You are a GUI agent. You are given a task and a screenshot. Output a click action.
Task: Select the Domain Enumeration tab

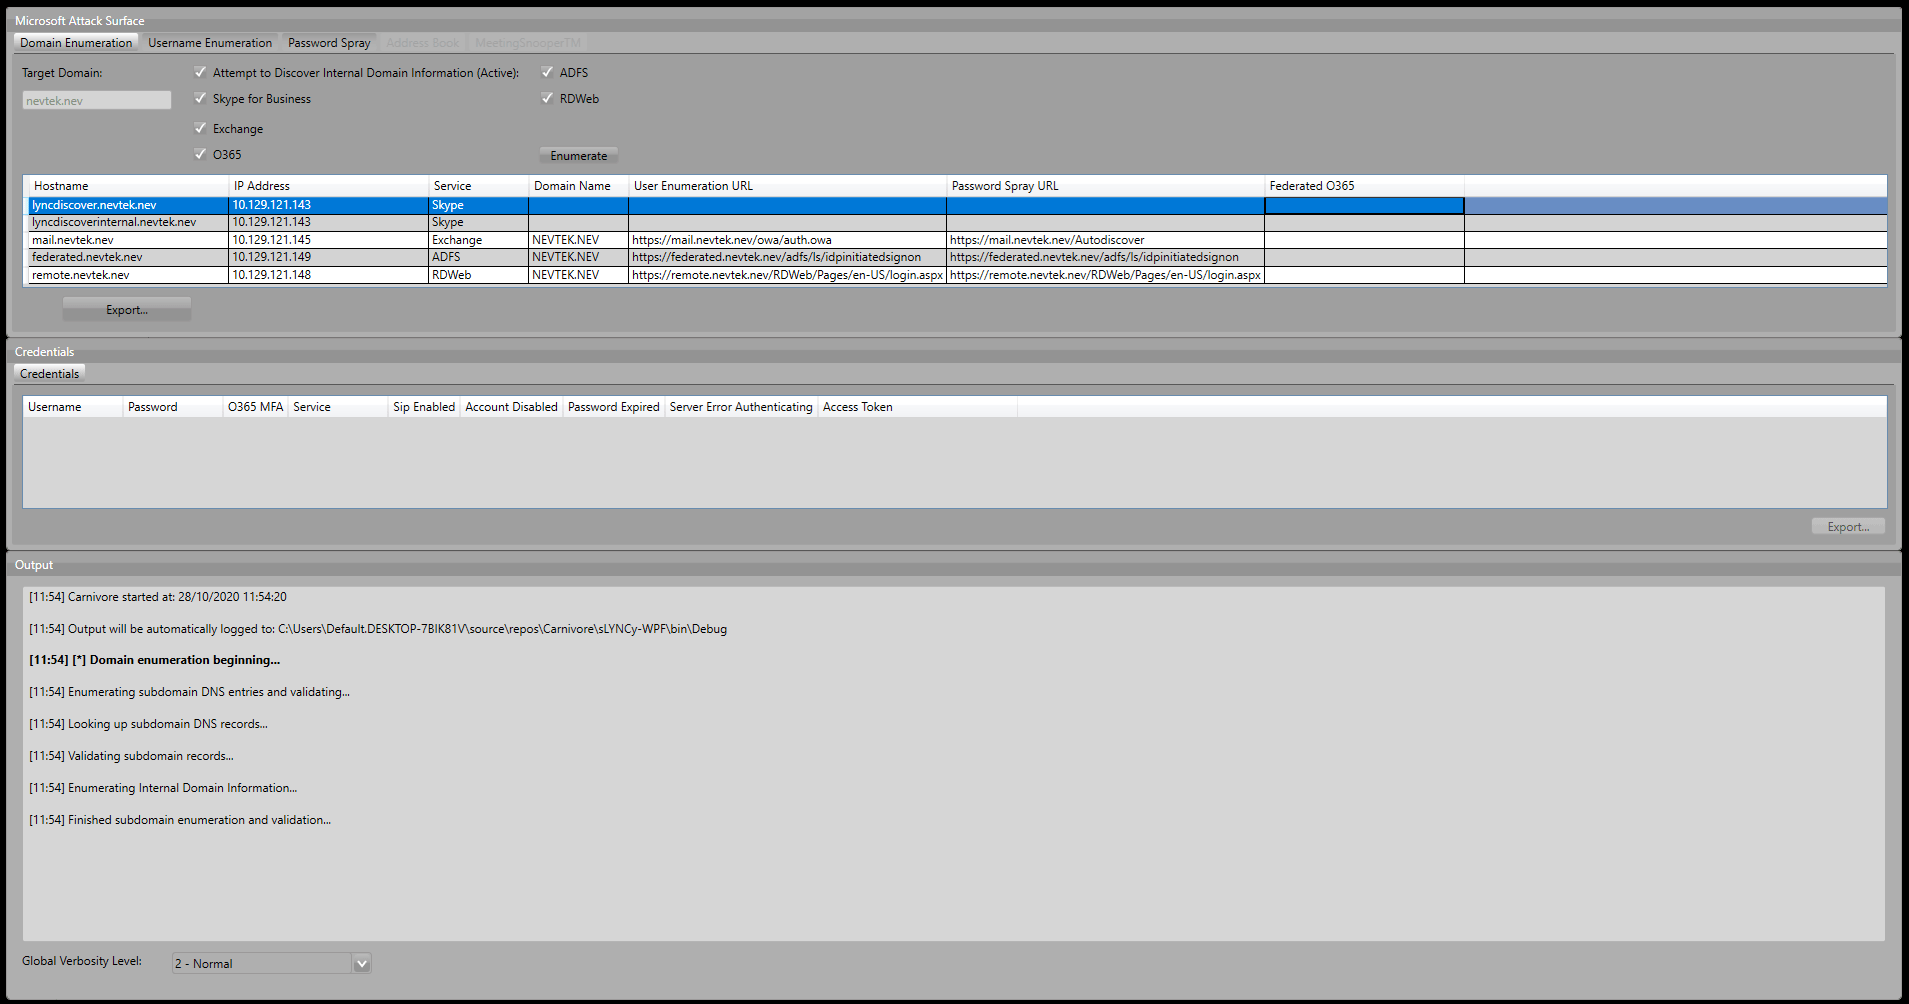(x=76, y=43)
